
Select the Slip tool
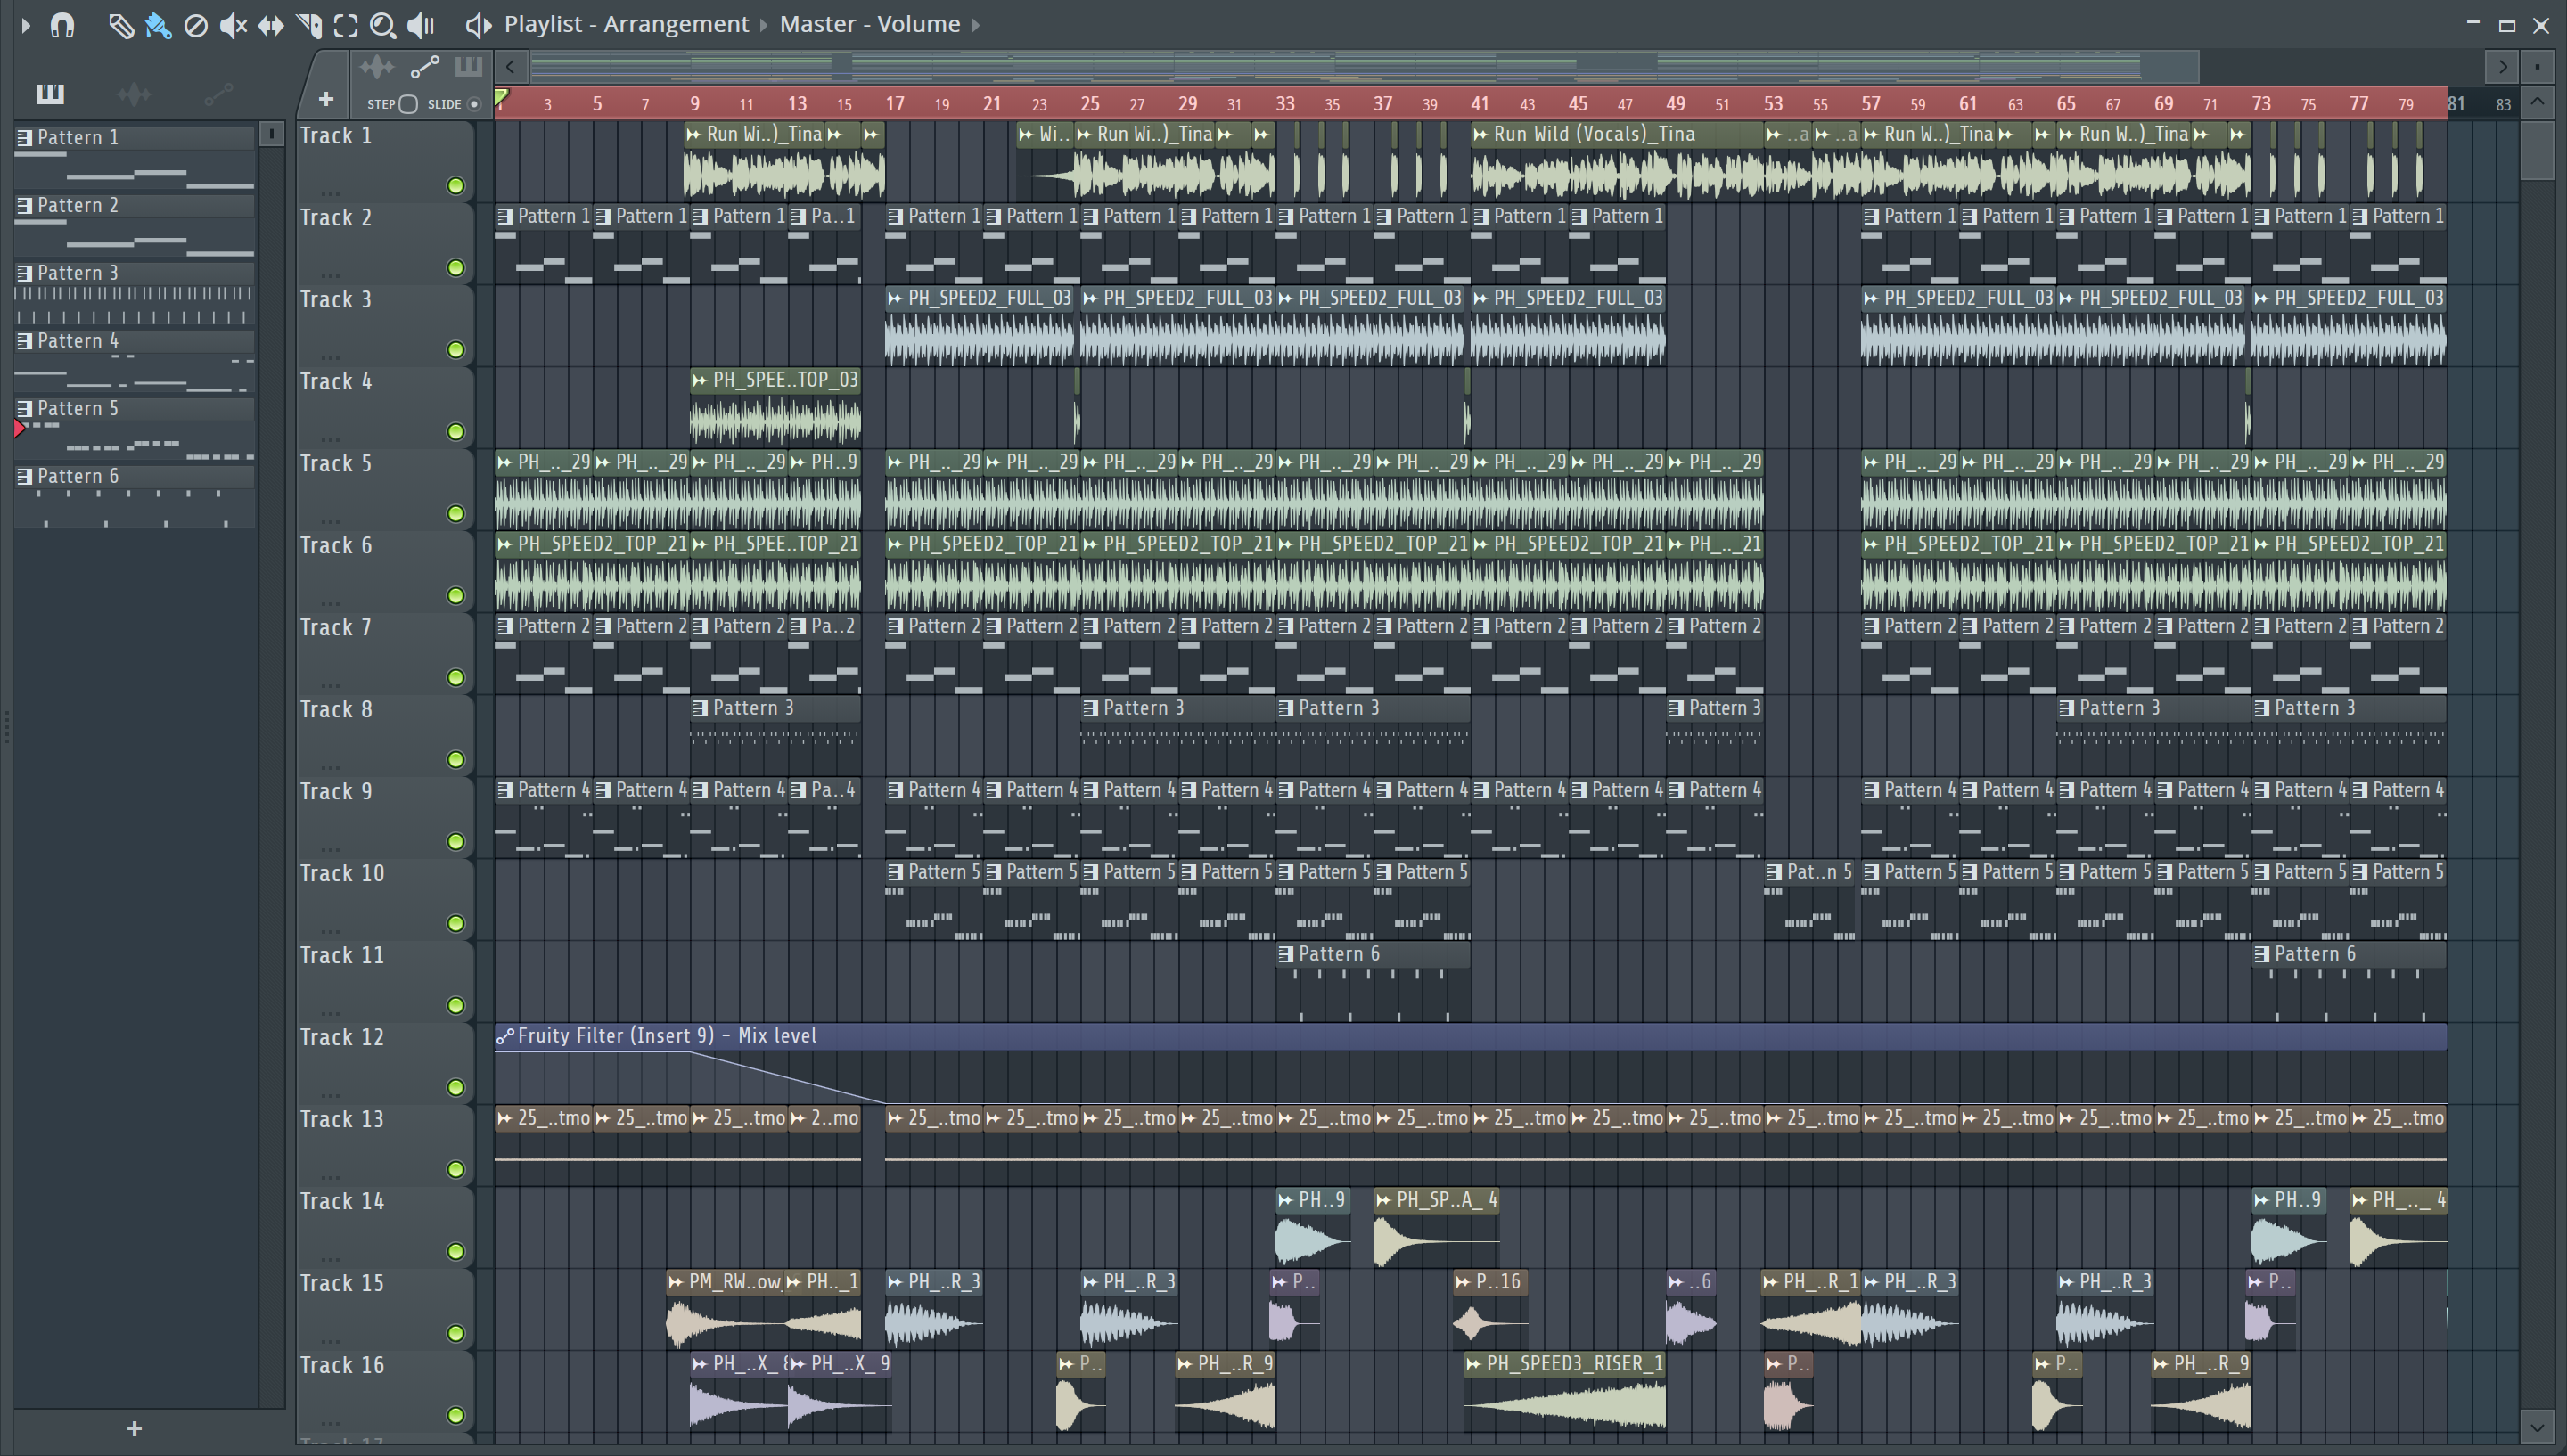point(271,25)
